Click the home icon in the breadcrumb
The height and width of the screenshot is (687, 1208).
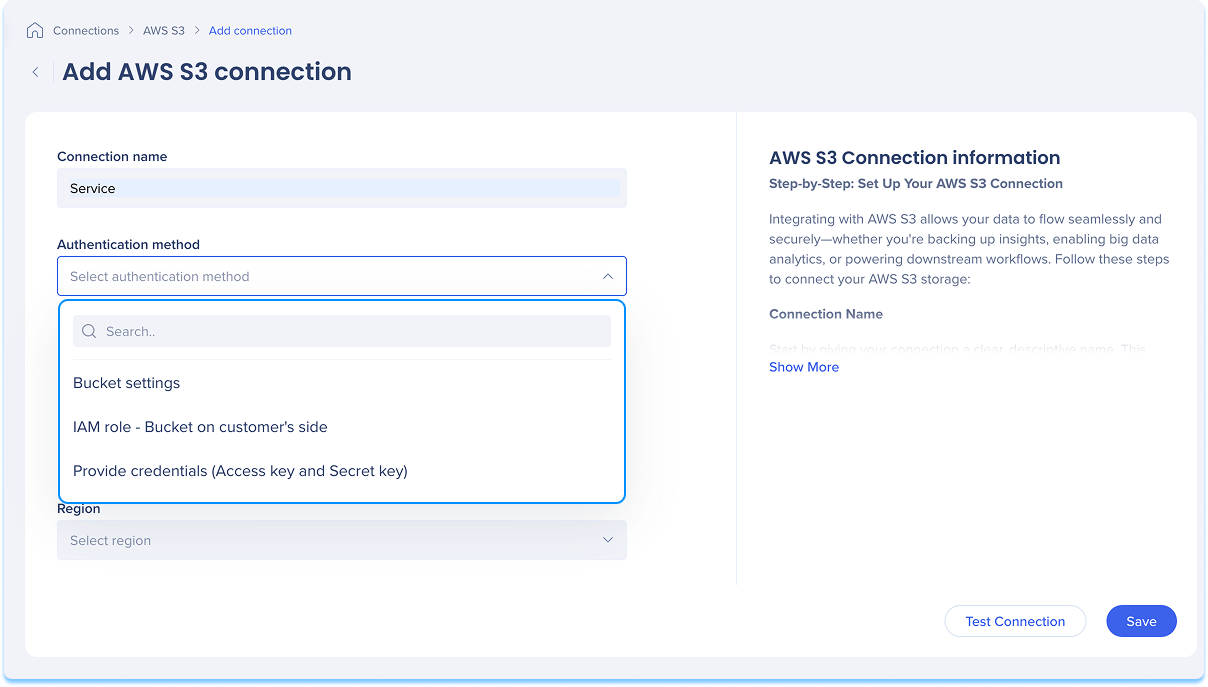click(x=35, y=30)
